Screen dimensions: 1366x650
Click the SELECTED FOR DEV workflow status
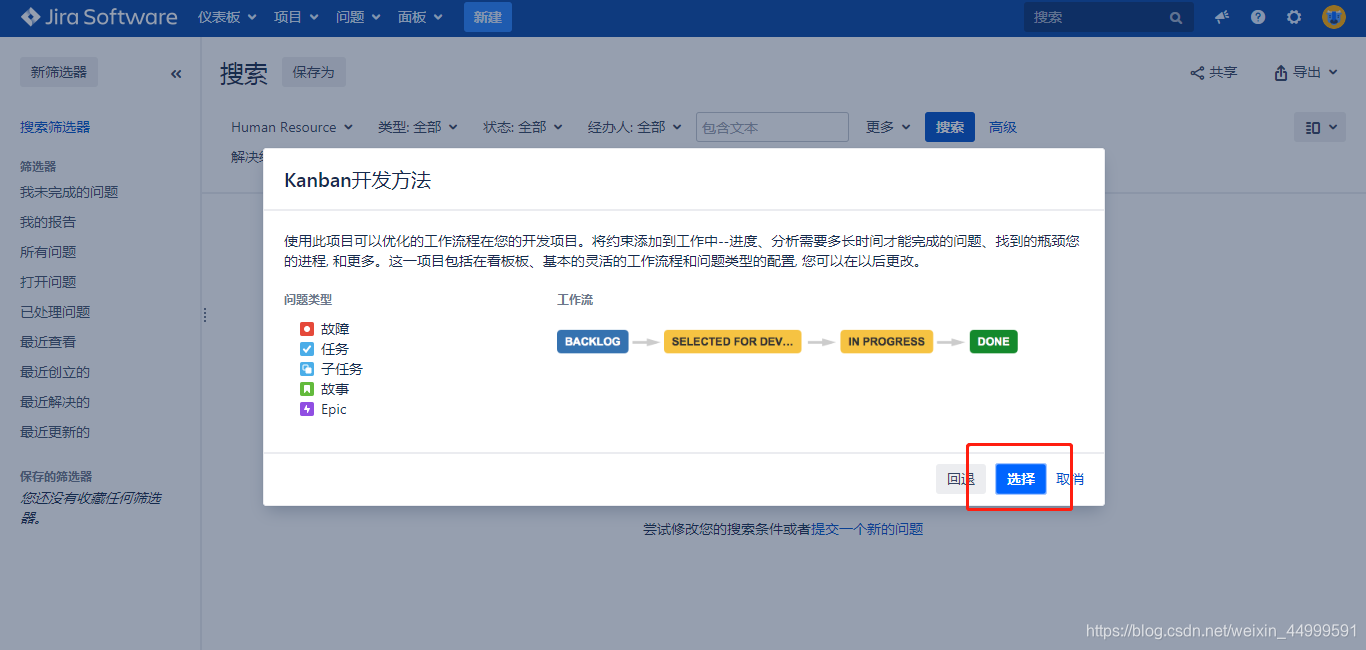pyautogui.click(x=732, y=341)
